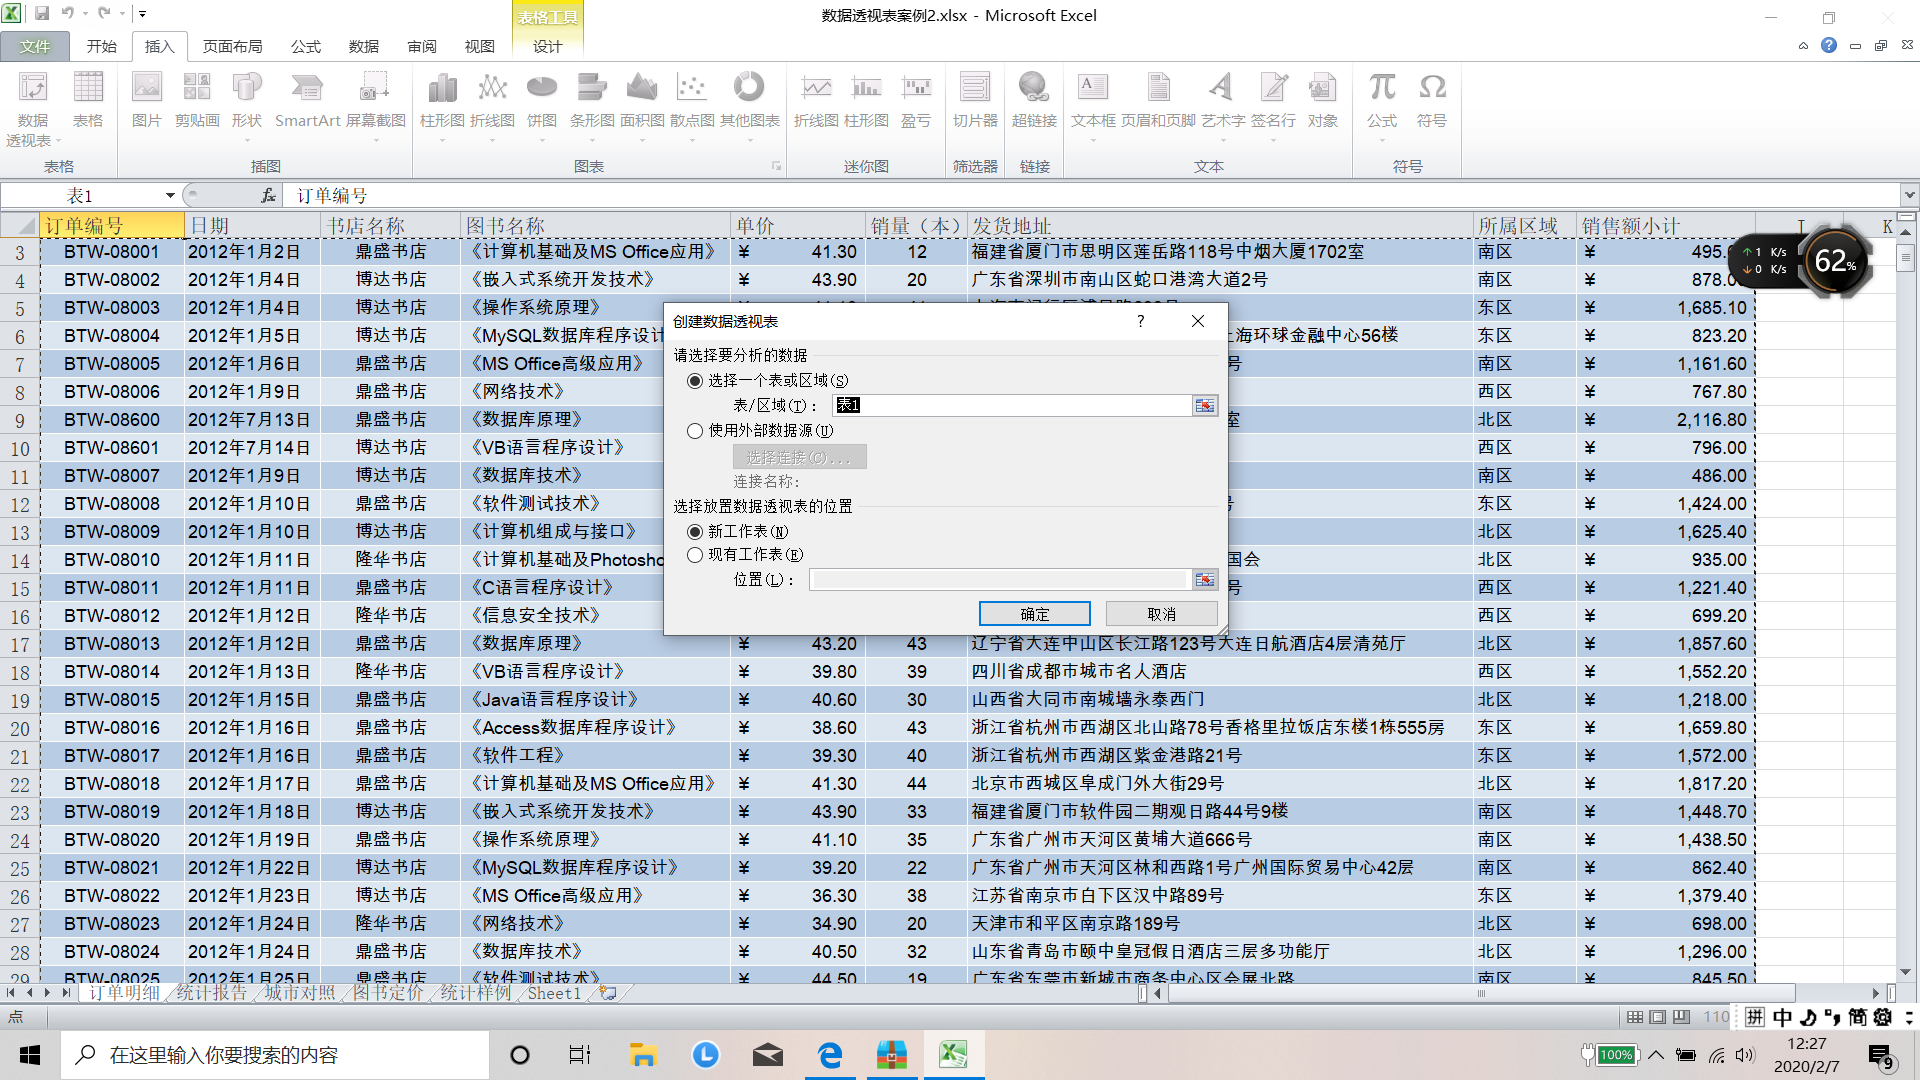Open the Quick Access Toolbar customize dropdown
1920x1080 pixels.
pyautogui.click(x=143, y=14)
